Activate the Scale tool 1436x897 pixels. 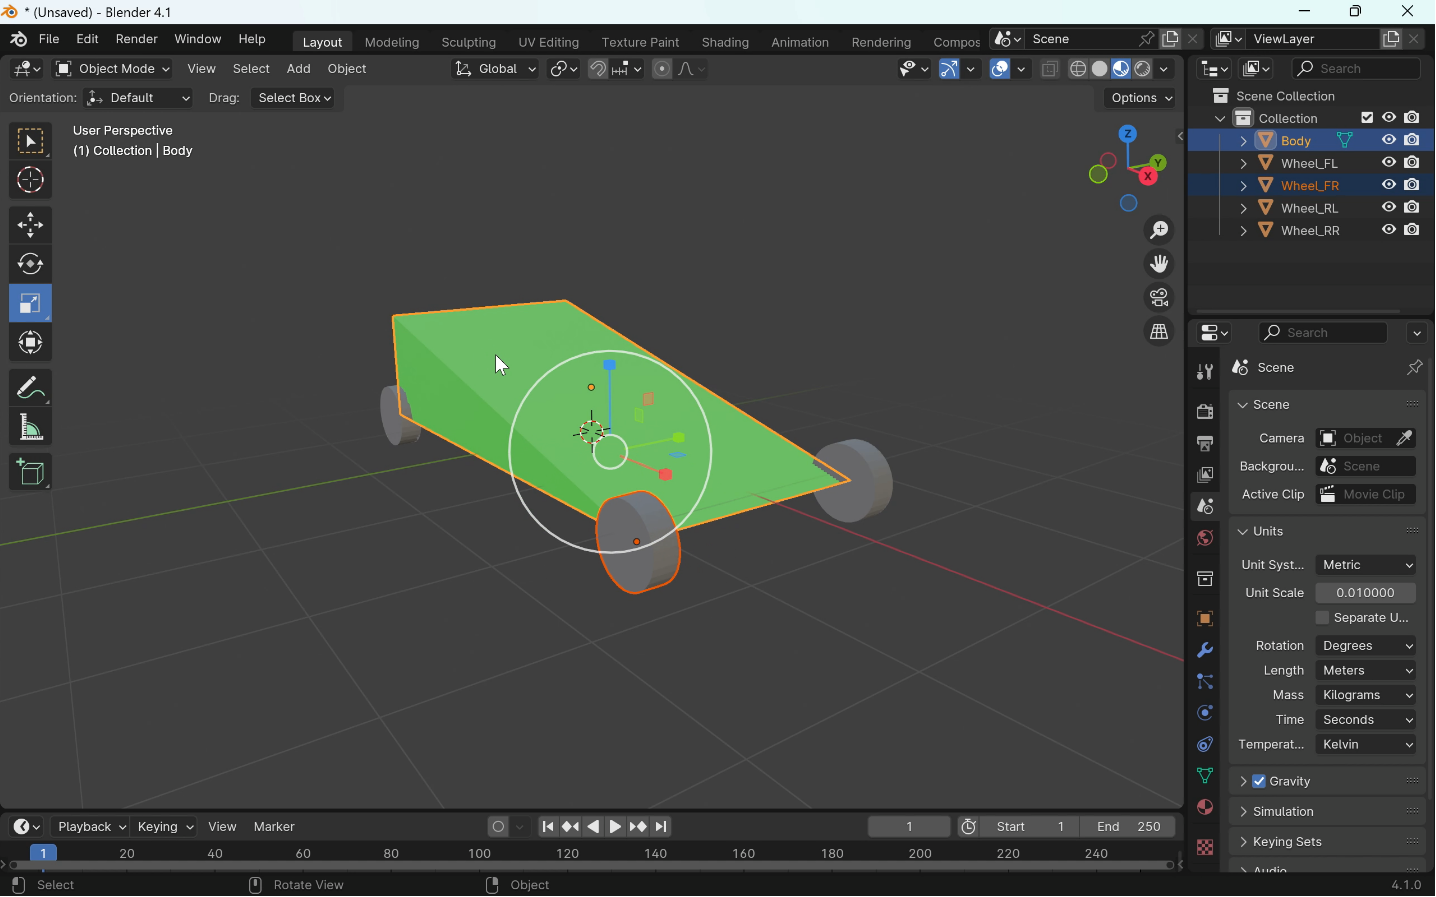click(x=31, y=304)
